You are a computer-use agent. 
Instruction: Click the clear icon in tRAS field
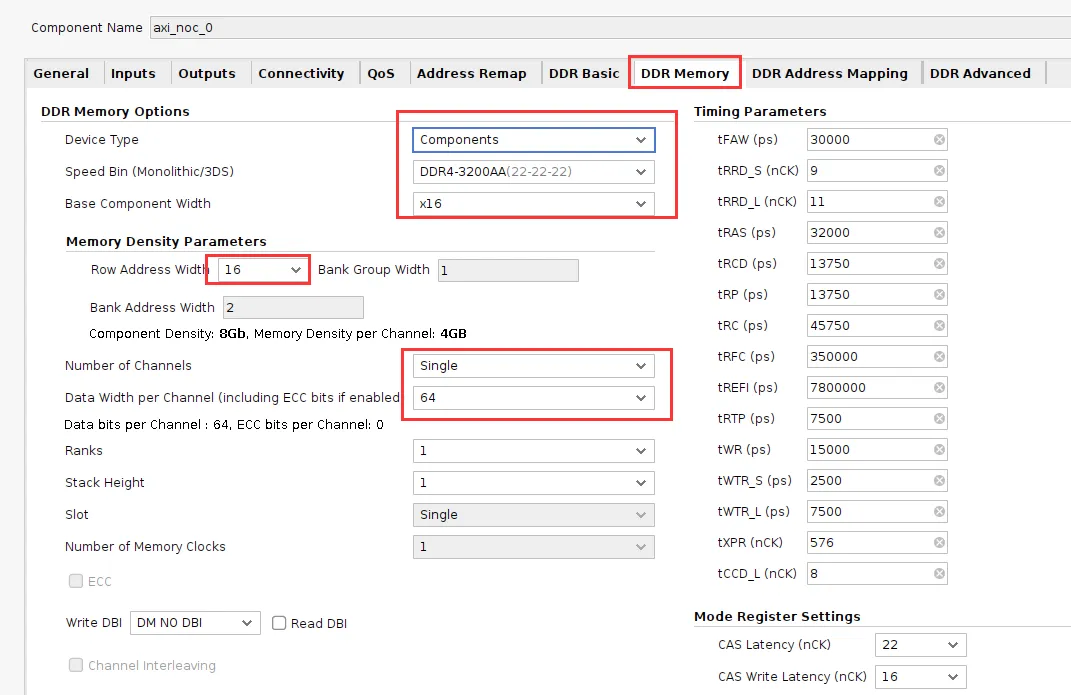(x=939, y=233)
